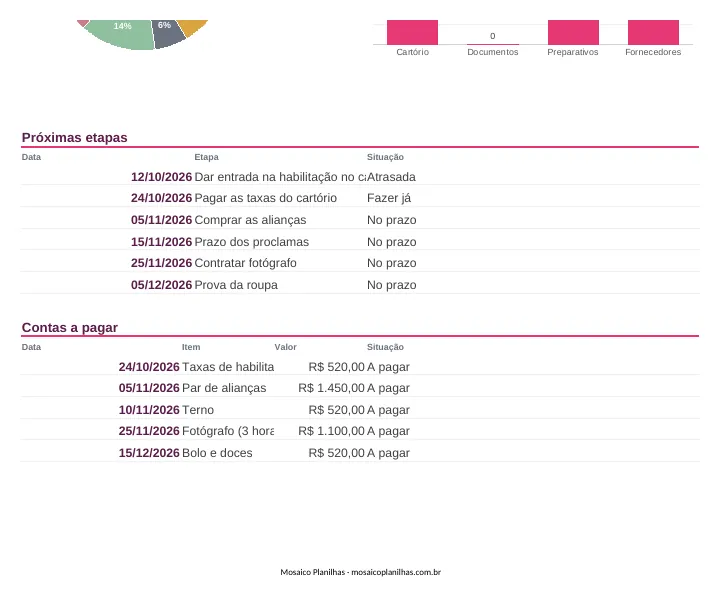Select the date 10/11/2026

[x=149, y=410]
